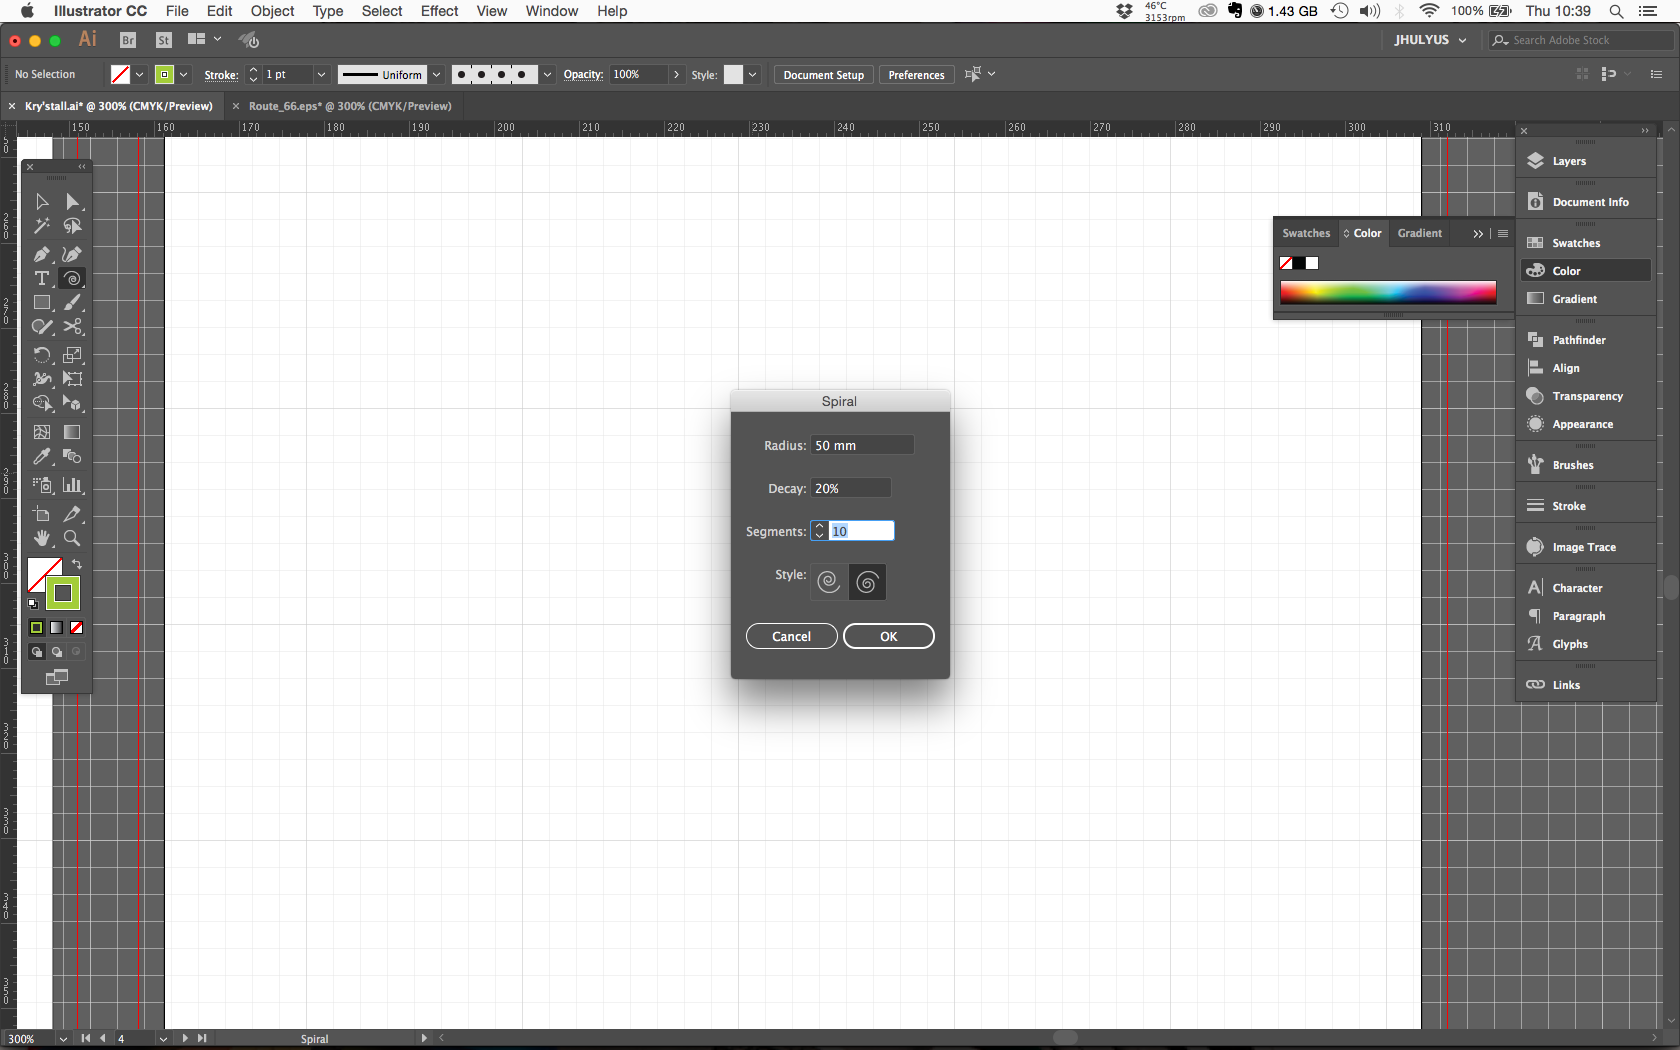Select the Hand tool

(42, 538)
